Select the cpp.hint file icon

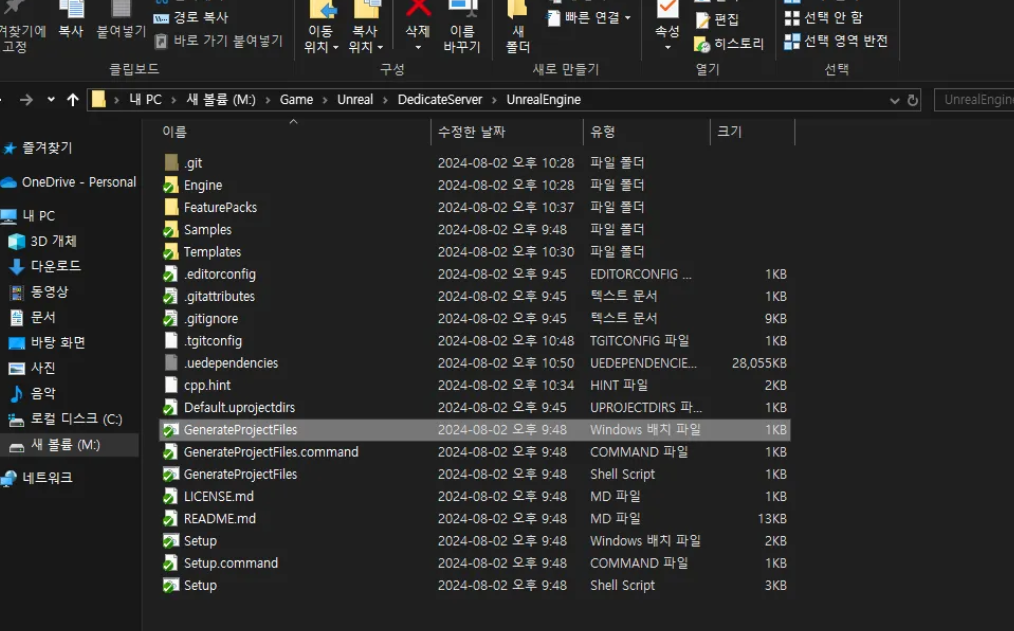[171, 385]
